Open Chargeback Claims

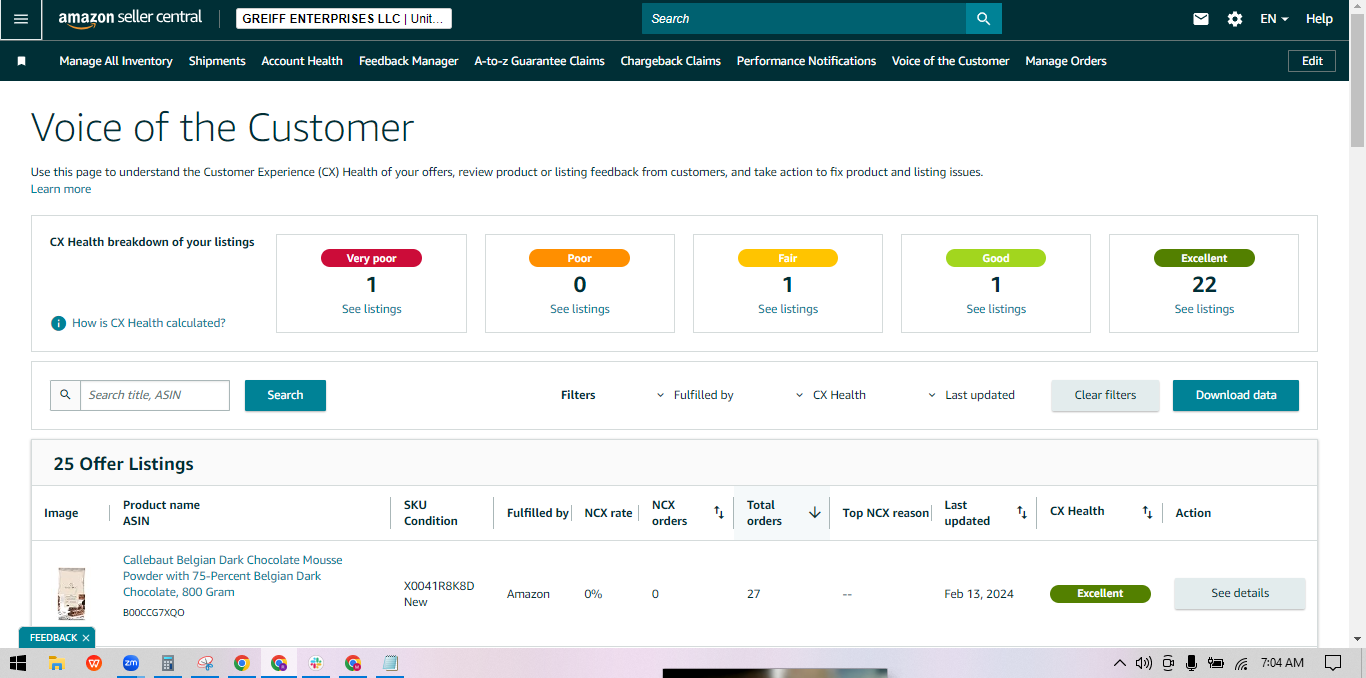click(x=671, y=61)
